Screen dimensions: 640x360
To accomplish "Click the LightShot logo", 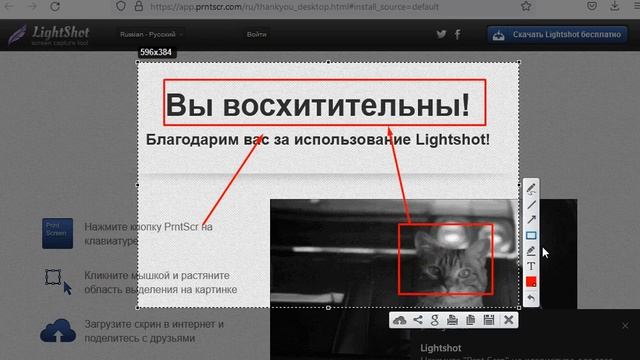I will (x=48, y=35).
